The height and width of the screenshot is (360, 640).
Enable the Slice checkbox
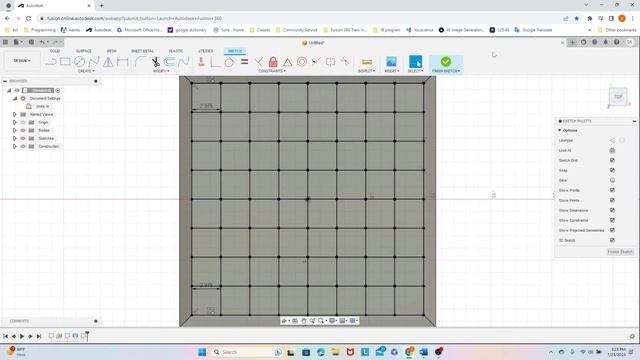[612, 180]
